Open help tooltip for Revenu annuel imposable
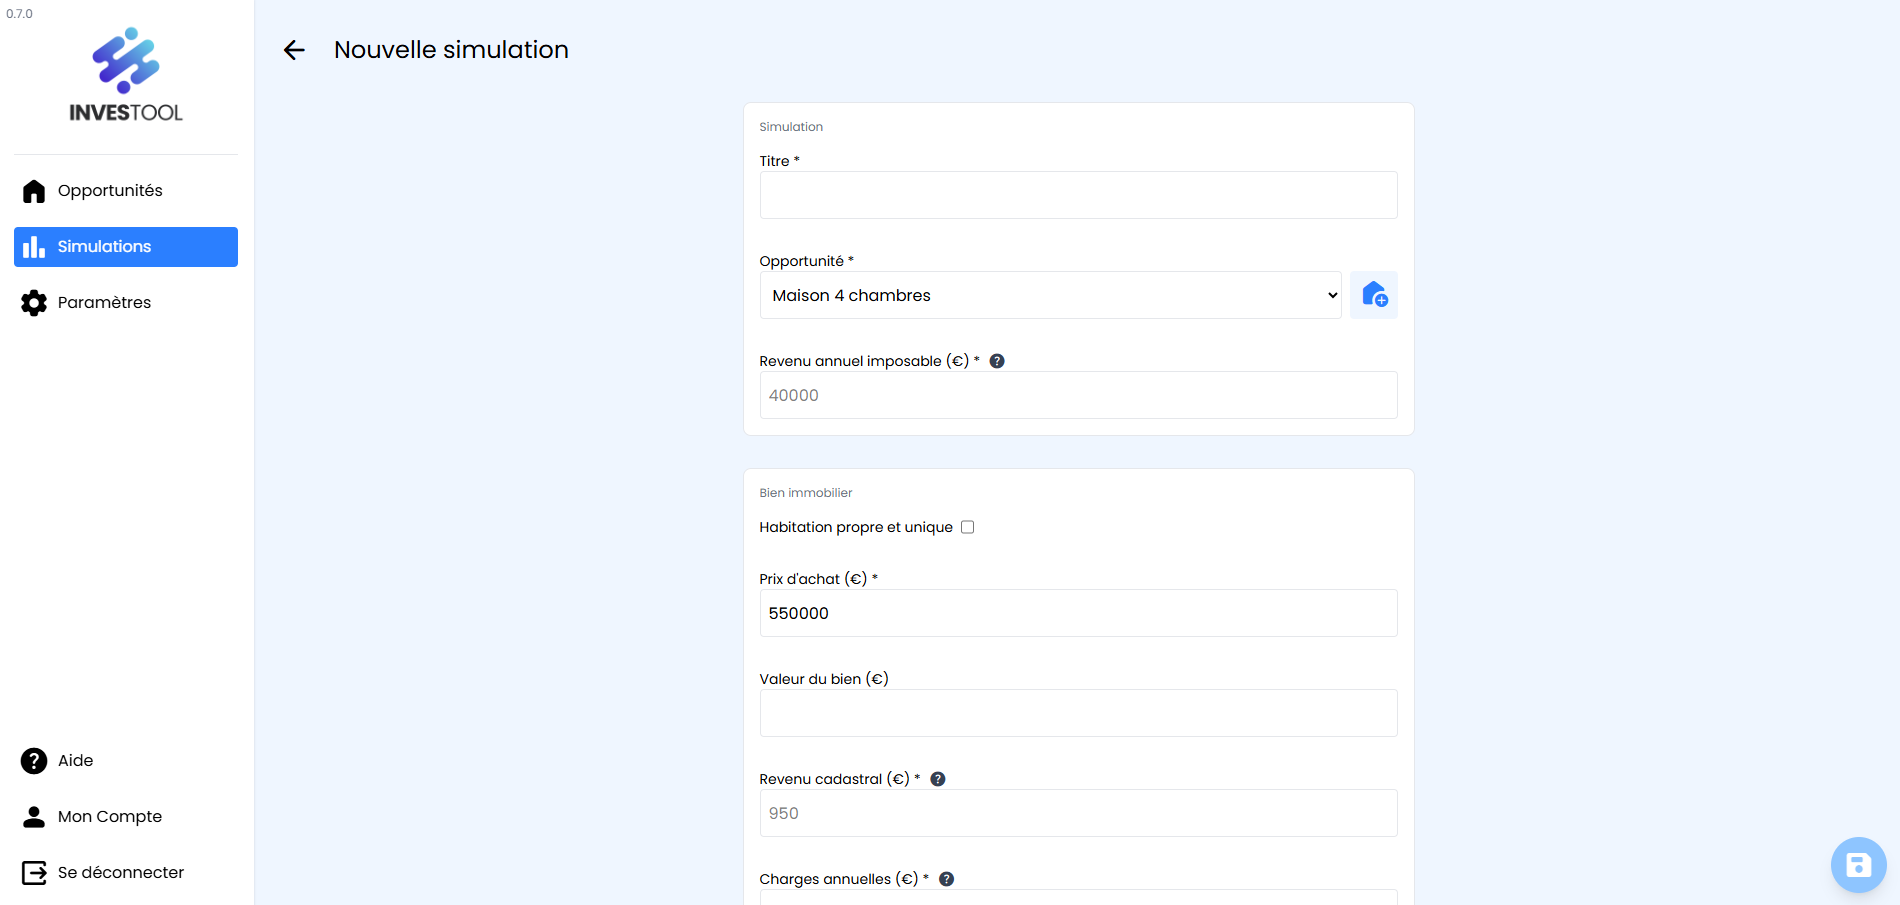 997,361
